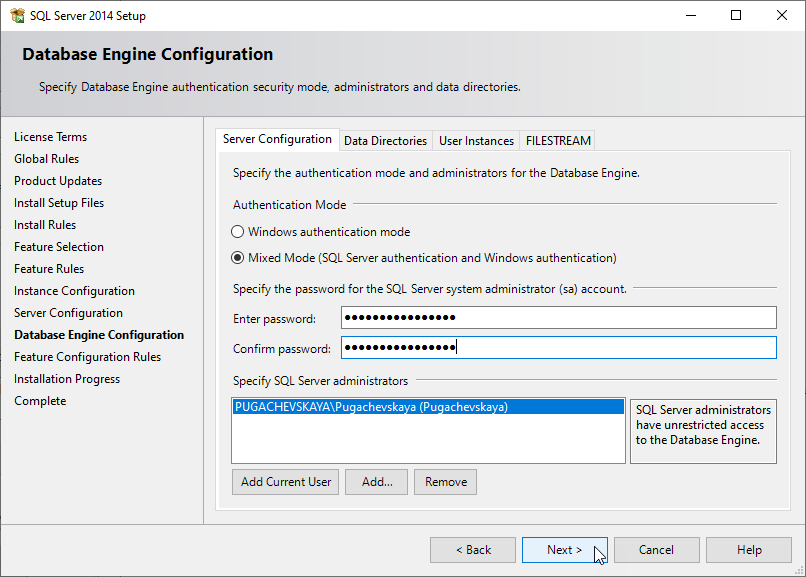The width and height of the screenshot is (806, 577).
Task: Switch to the FILESTREAM tab
Action: (x=558, y=141)
